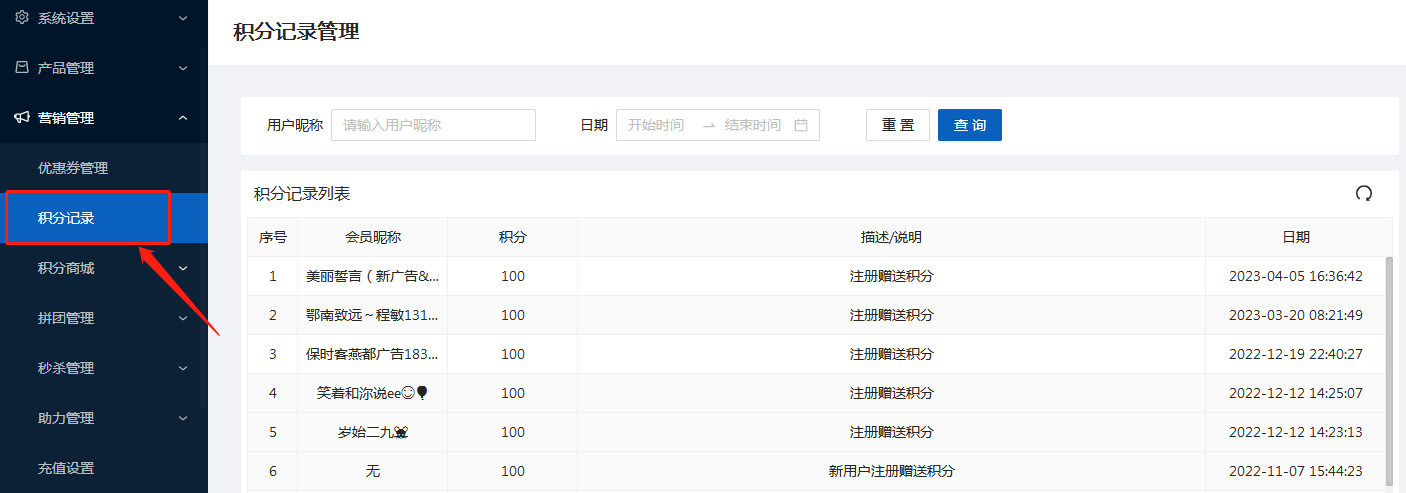Click the 用户昵称 input field
This screenshot has width=1406, height=493.
tap(433, 125)
